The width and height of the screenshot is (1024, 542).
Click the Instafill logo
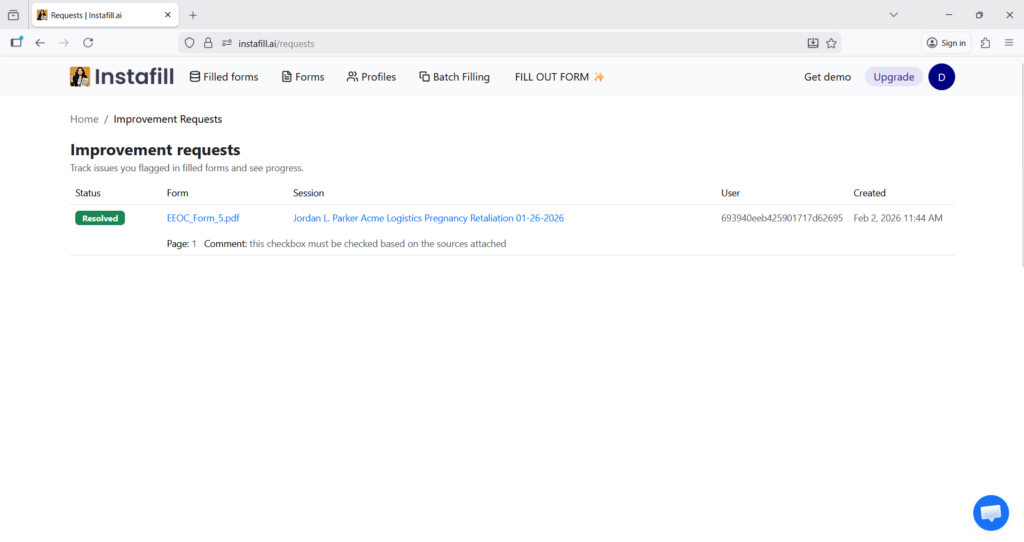pyautogui.click(x=121, y=77)
